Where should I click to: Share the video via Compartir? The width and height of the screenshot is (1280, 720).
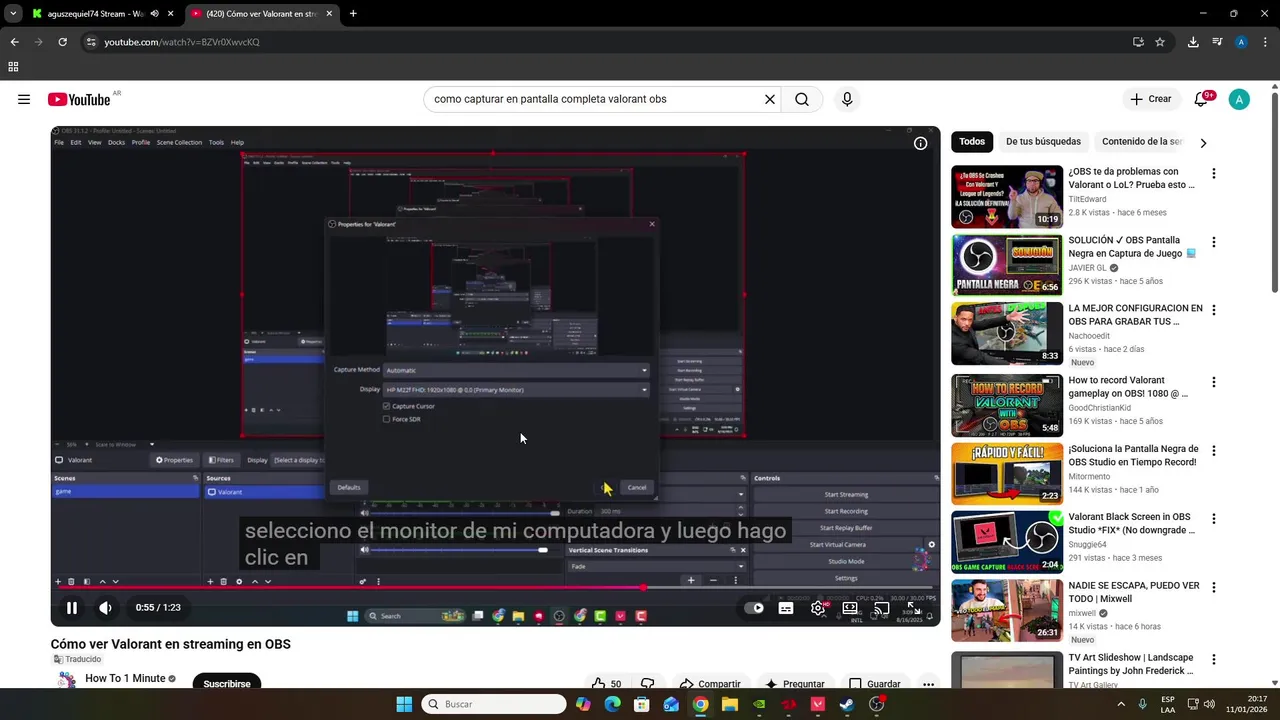point(710,684)
